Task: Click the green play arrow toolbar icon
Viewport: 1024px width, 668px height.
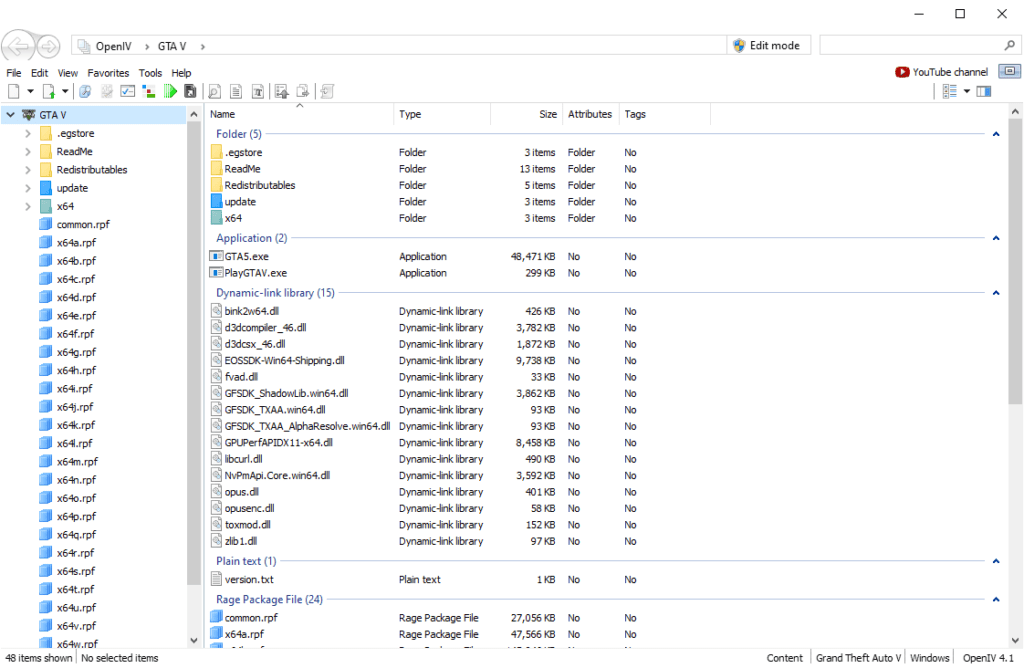Action: tap(170, 91)
